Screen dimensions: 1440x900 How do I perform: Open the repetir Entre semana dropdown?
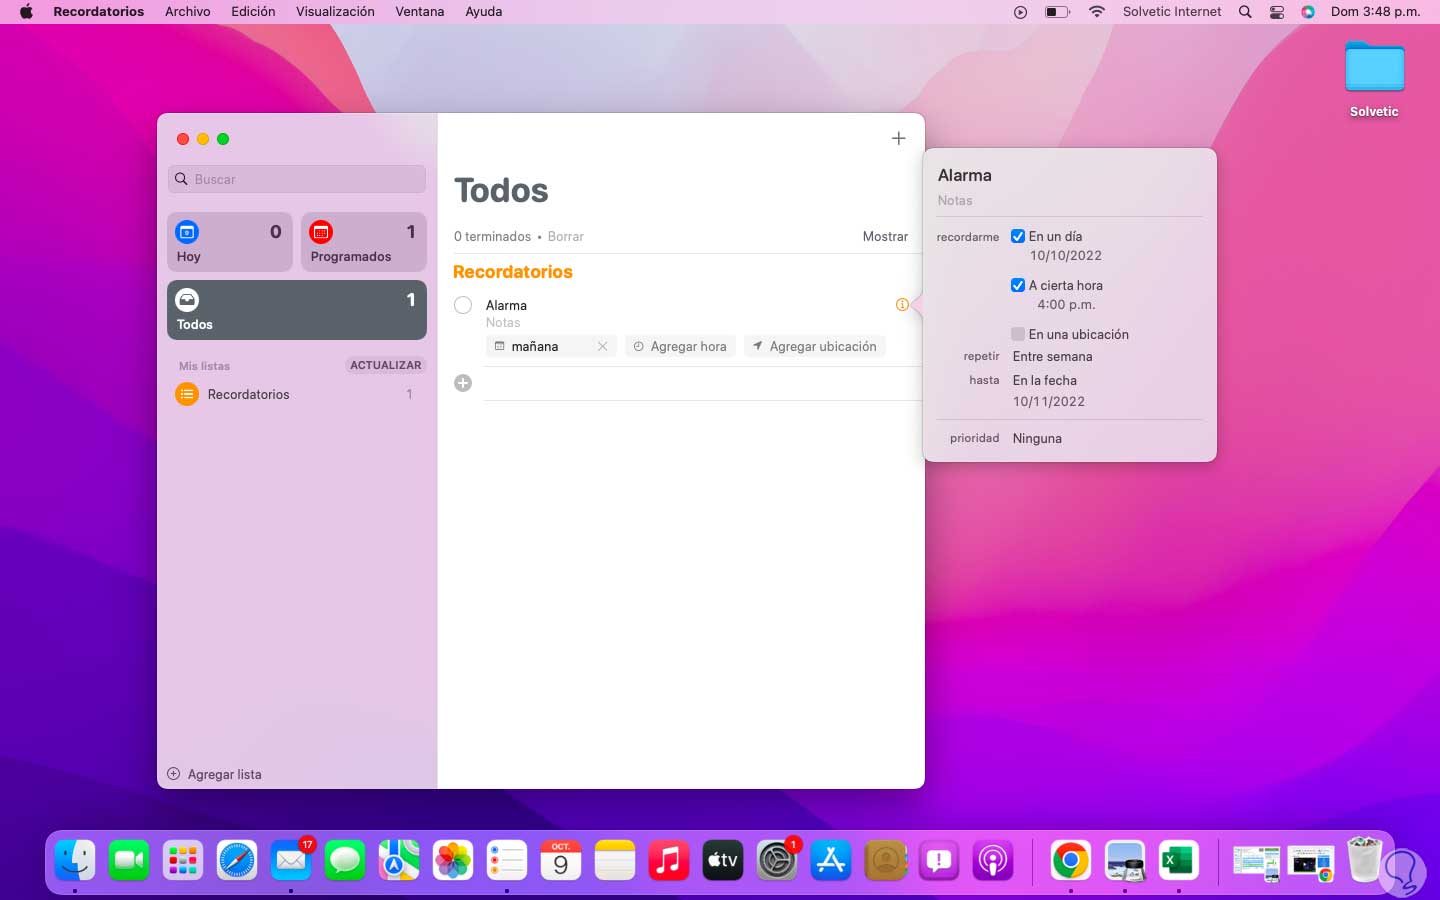click(1053, 357)
